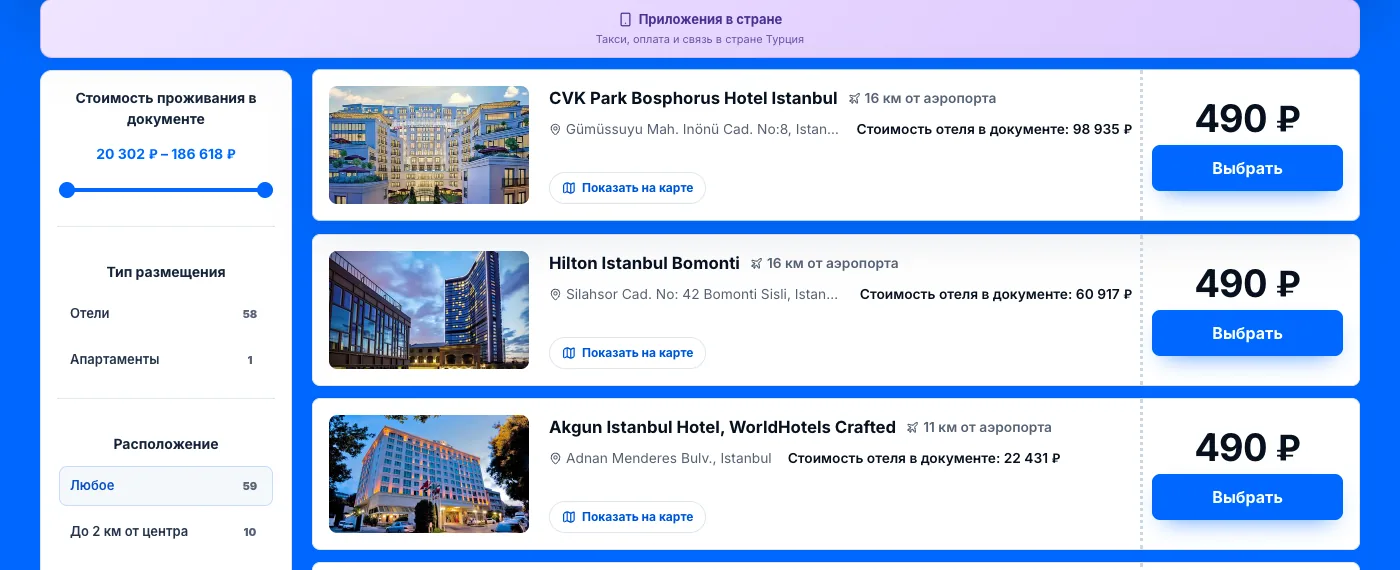Click the airplane icon beside CVK Park Bosphorus
Image resolution: width=1400 pixels, height=570 pixels.
click(854, 99)
